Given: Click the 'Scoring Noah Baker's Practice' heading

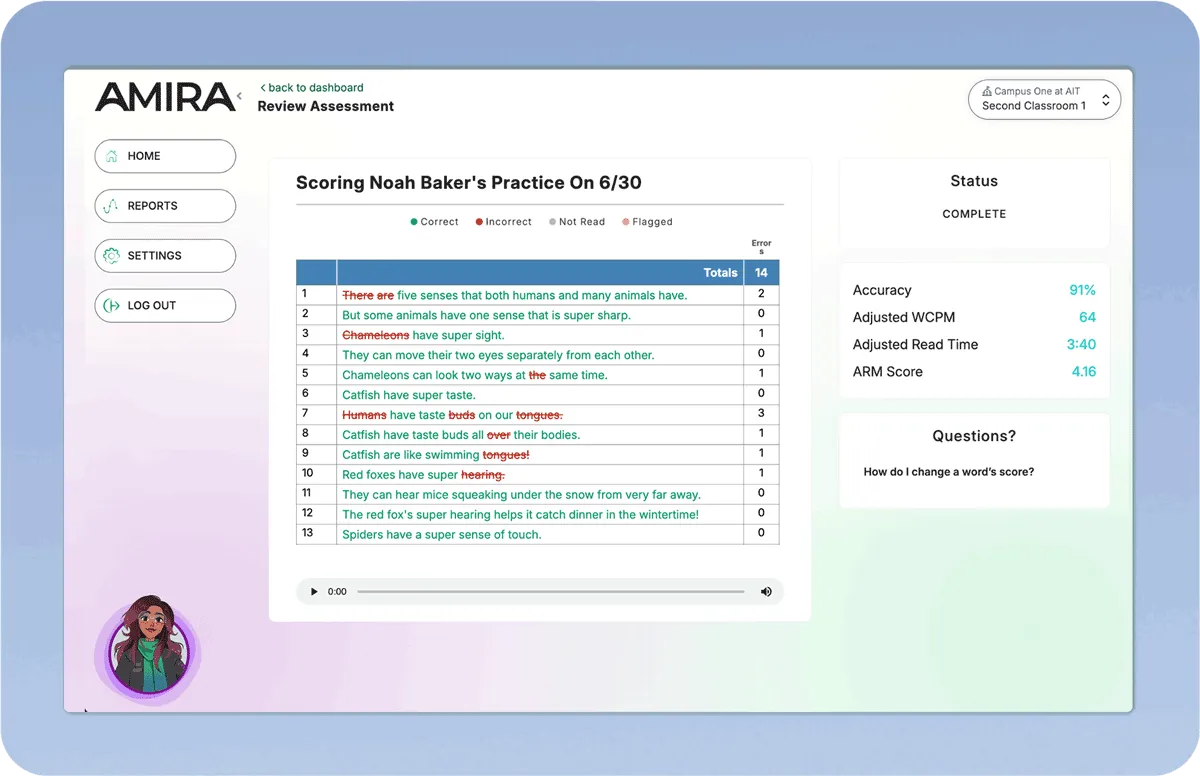Looking at the screenshot, I should 468,183.
